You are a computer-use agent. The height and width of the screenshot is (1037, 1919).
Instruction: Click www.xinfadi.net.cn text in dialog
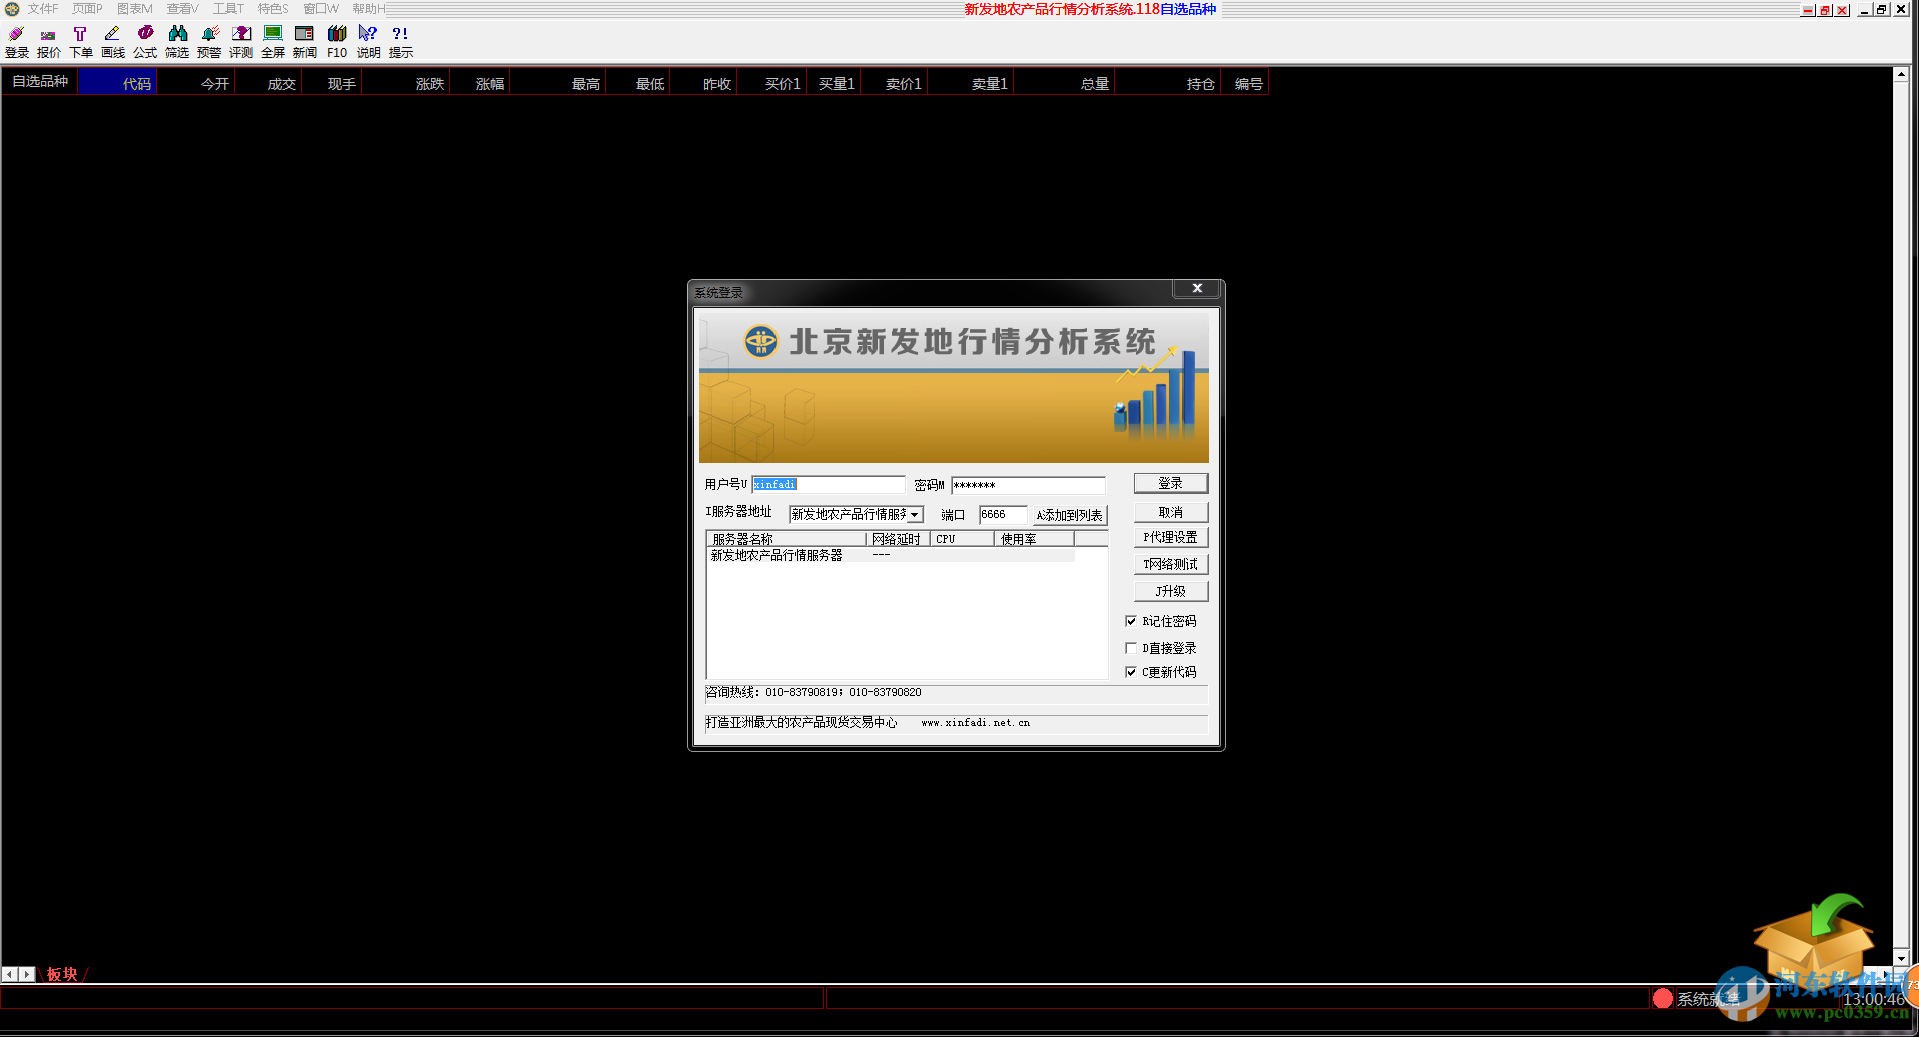975,722
